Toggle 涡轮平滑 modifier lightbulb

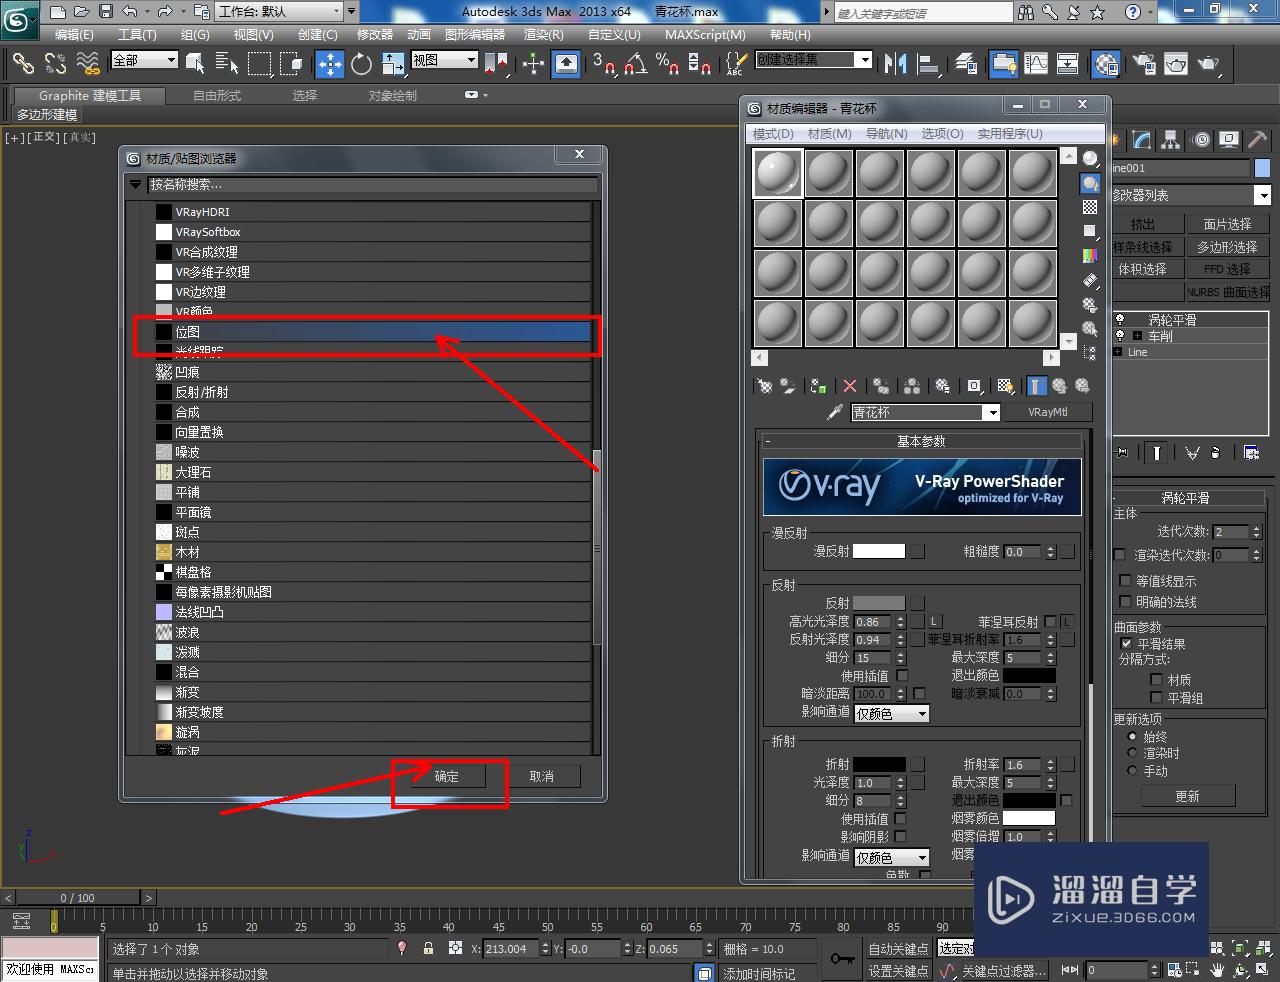click(x=1120, y=320)
